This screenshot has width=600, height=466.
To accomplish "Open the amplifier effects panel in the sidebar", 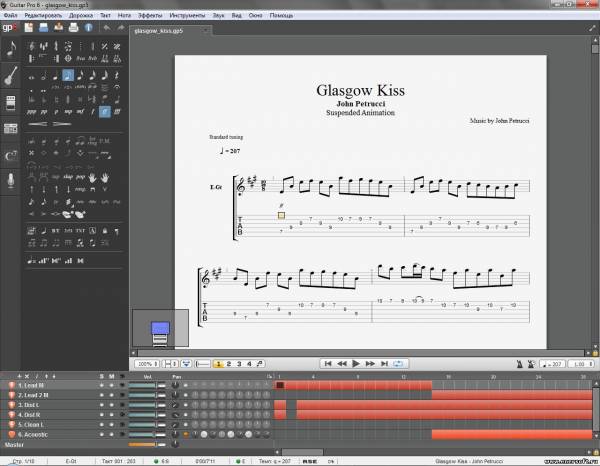I will [x=11, y=102].
